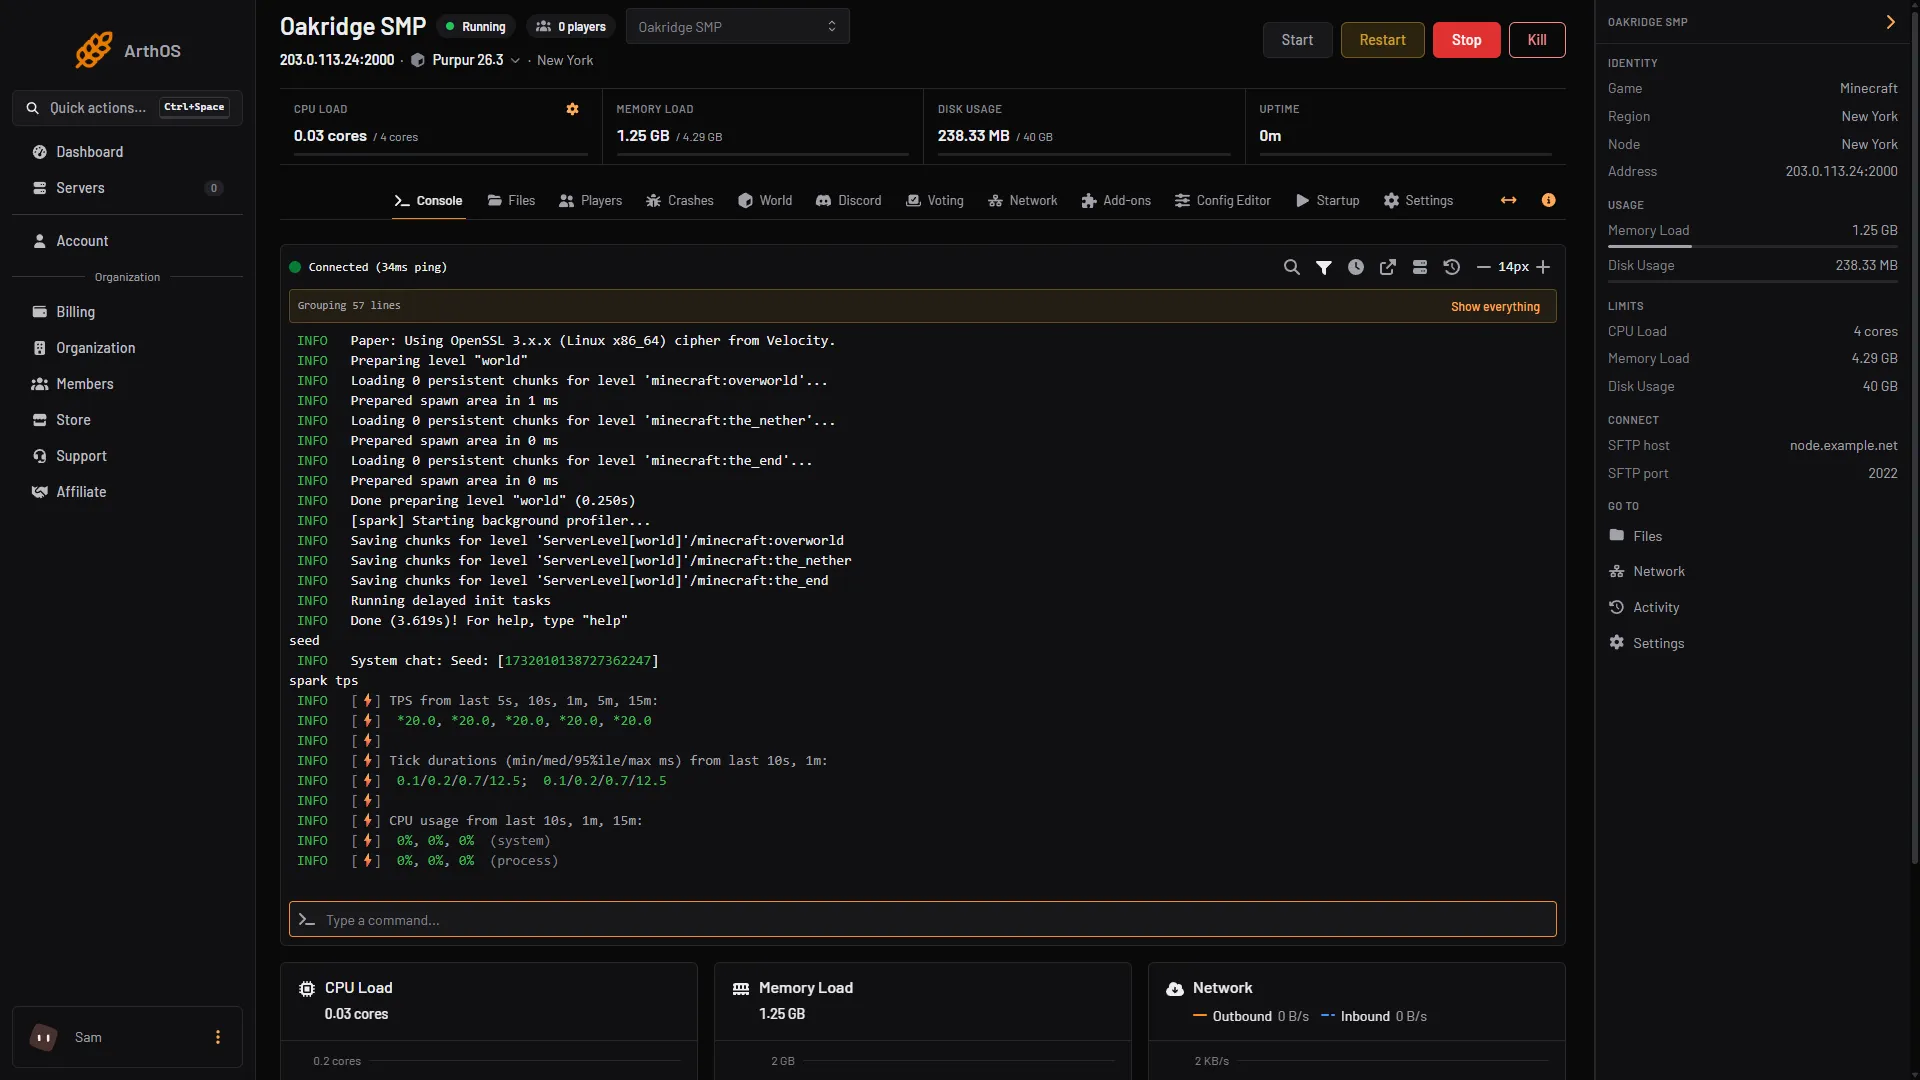Go to Activity from side panel

pyautogui.click(x=1644, y=607)
